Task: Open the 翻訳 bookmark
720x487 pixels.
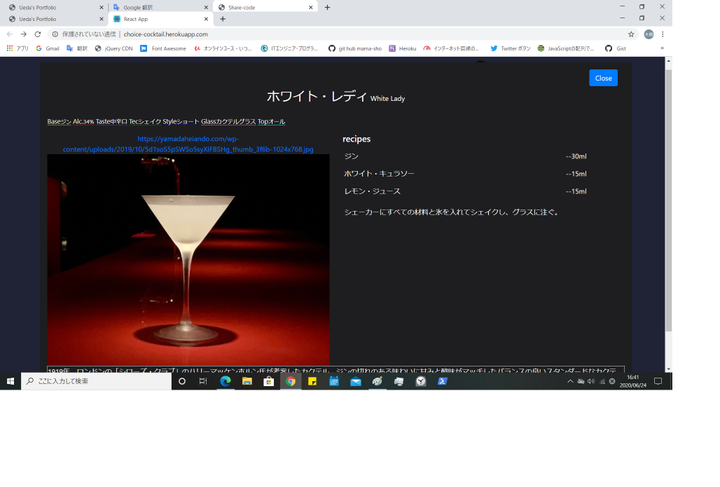Action: click(x=77, y=48)
